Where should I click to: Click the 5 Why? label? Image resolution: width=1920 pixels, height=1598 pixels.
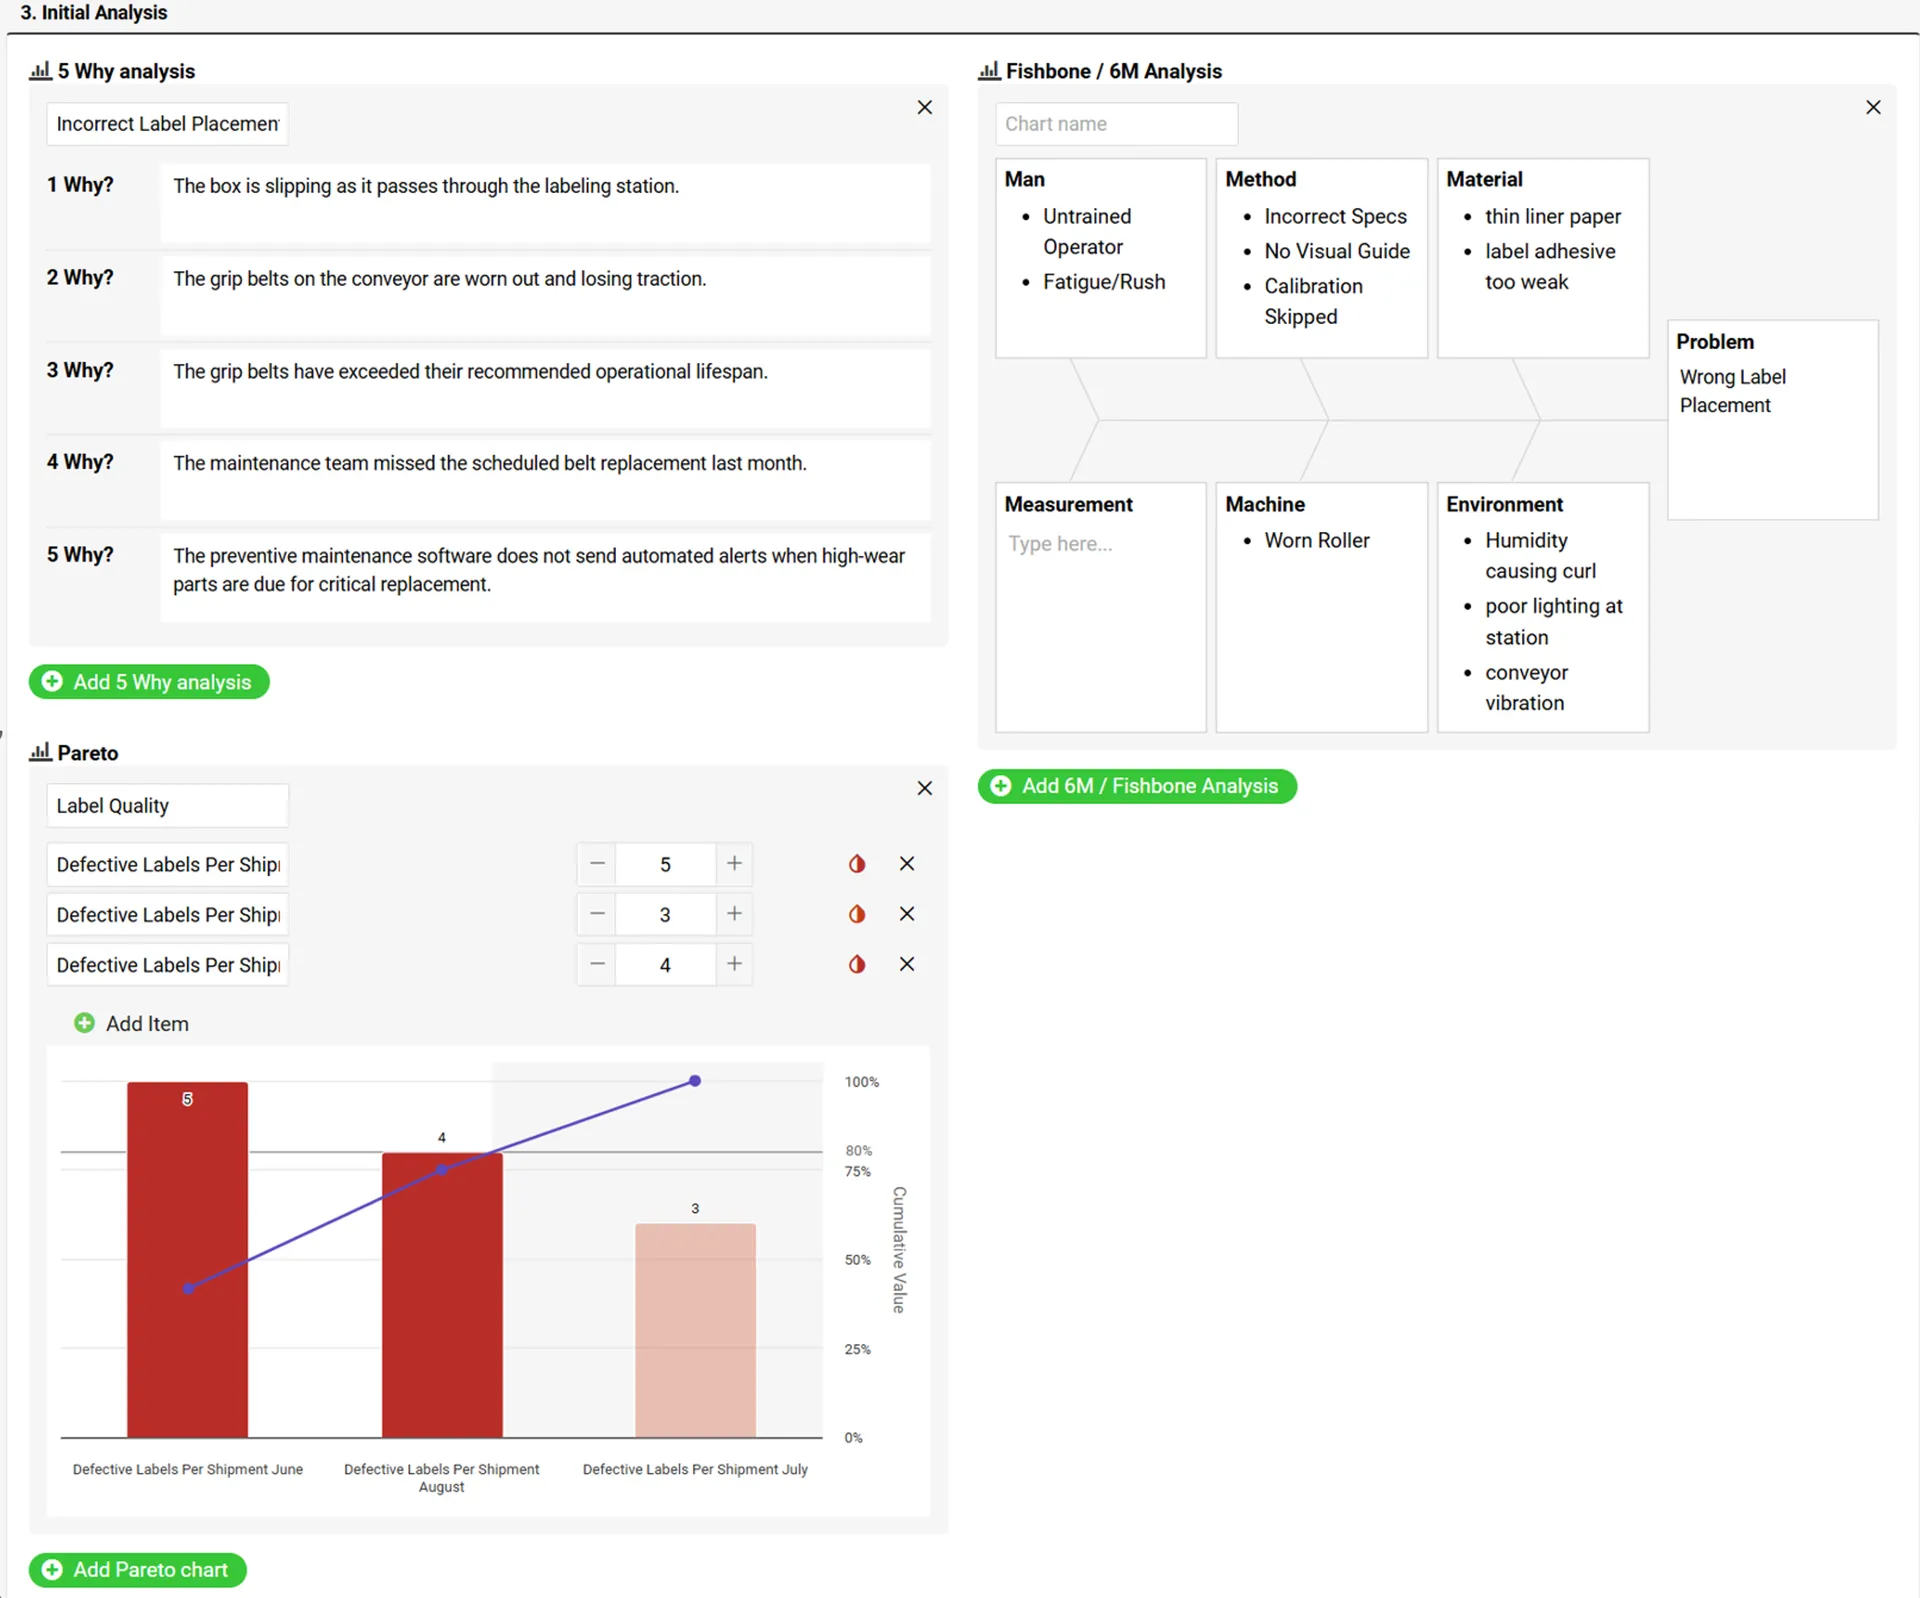pos(80,555)
